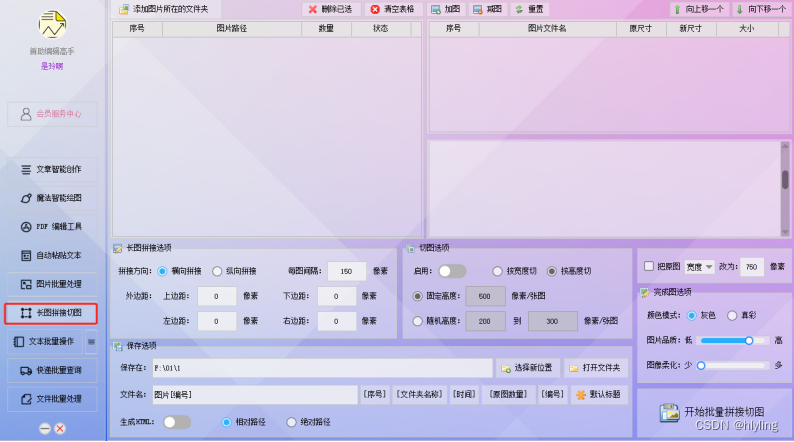Insert the [编号] filename tag
Screen dimensions: 794x442
[x=552, y=394]
